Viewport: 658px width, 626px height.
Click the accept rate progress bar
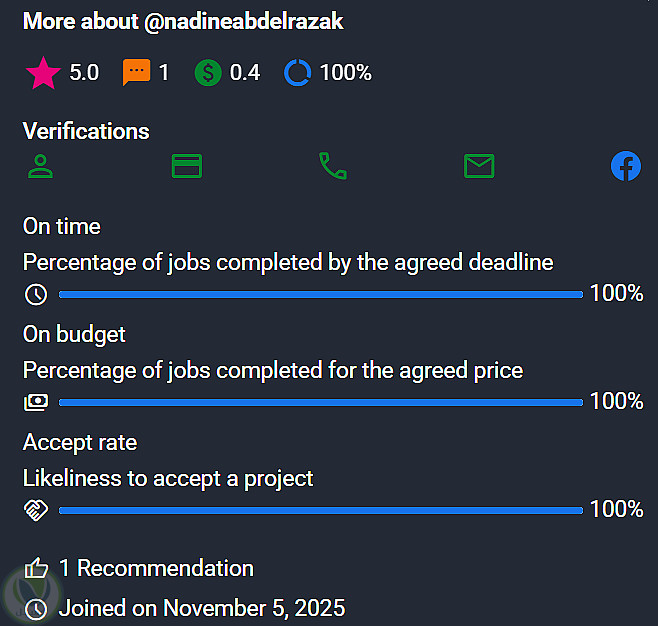pos(320,510)
